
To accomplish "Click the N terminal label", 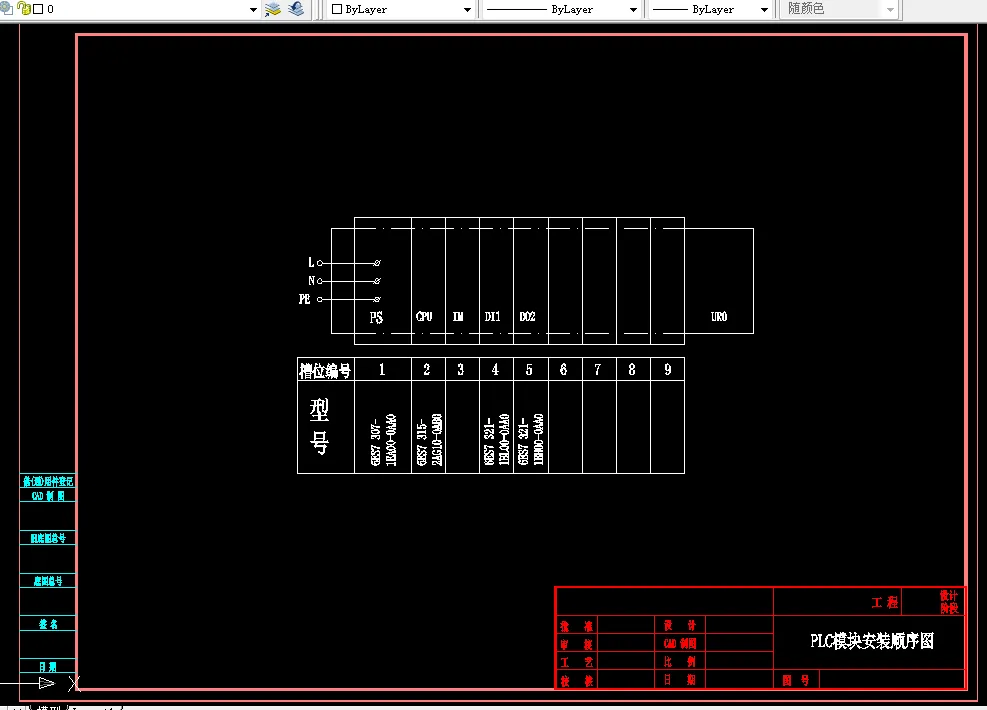I will click(x=311, y=281).
